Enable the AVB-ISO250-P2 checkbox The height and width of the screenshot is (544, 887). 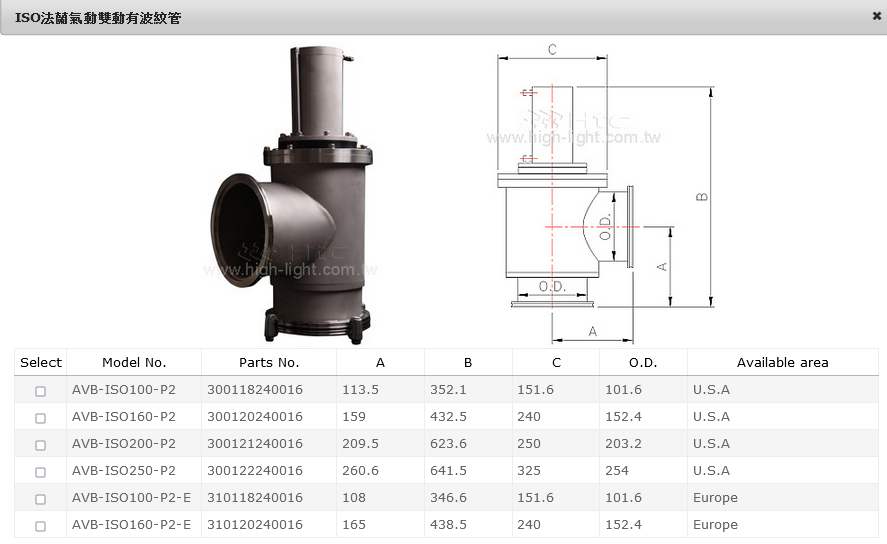(40, 472)
